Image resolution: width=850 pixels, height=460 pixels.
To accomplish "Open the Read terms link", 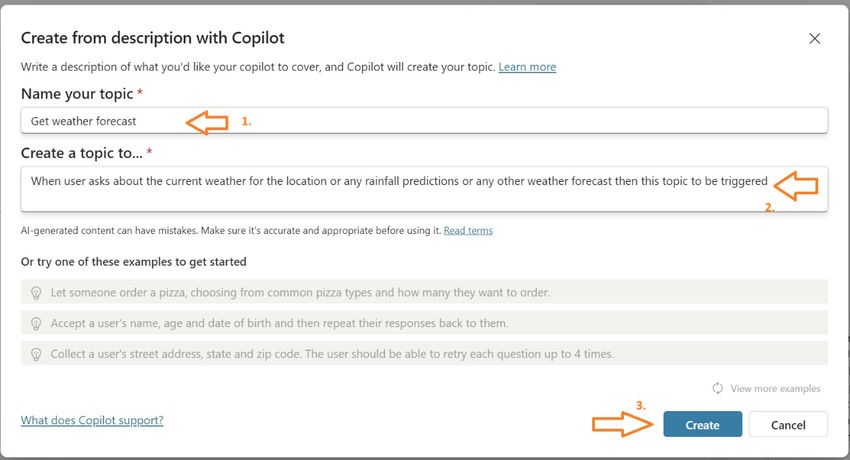I will pos(468,230).
